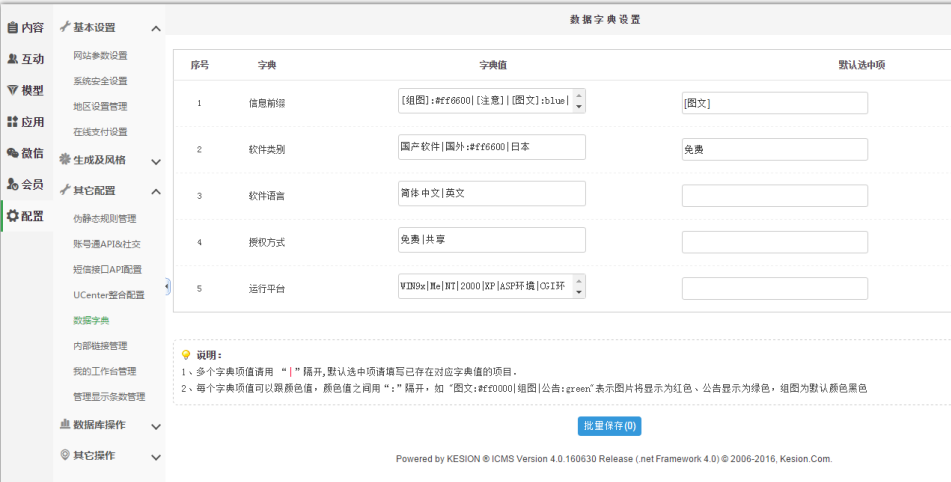This screenshot has width=951, height=482.
Task: Open the 互动 interaction section icon
Action: click(13, 59)
